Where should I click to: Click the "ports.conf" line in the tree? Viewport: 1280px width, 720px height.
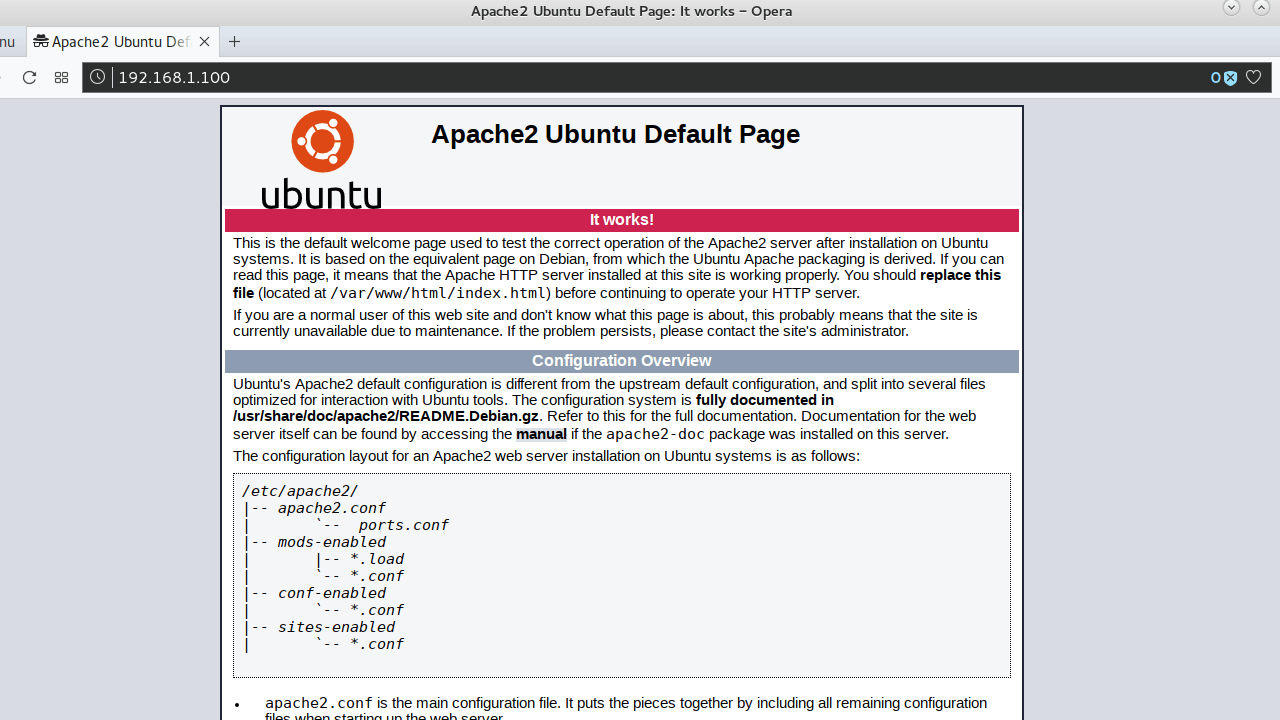404,525
